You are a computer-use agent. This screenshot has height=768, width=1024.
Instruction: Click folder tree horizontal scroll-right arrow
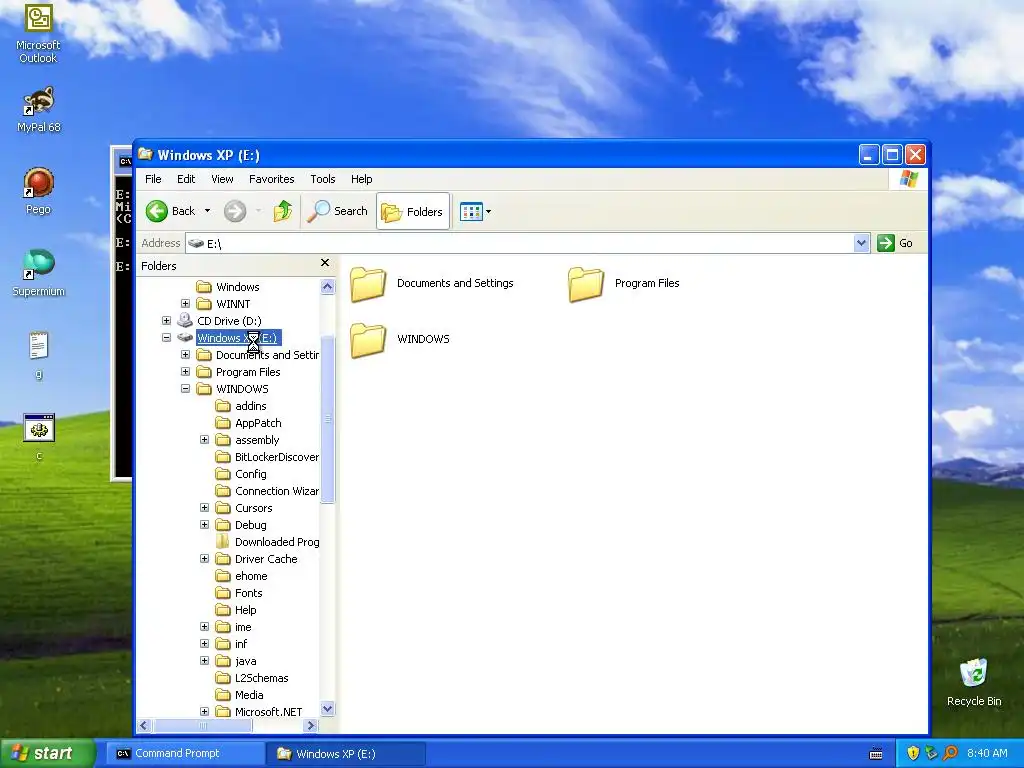click(x=311, y=726)
